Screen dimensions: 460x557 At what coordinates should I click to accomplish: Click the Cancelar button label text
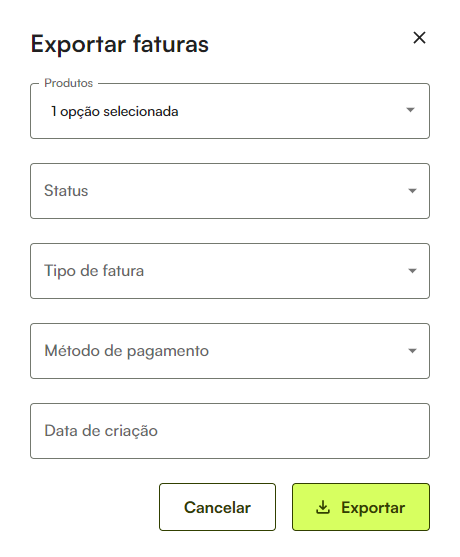coord(217,507)
